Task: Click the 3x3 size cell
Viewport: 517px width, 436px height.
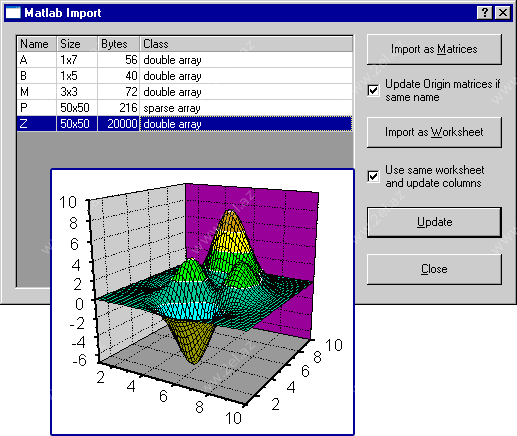Action: coord(77,92)
